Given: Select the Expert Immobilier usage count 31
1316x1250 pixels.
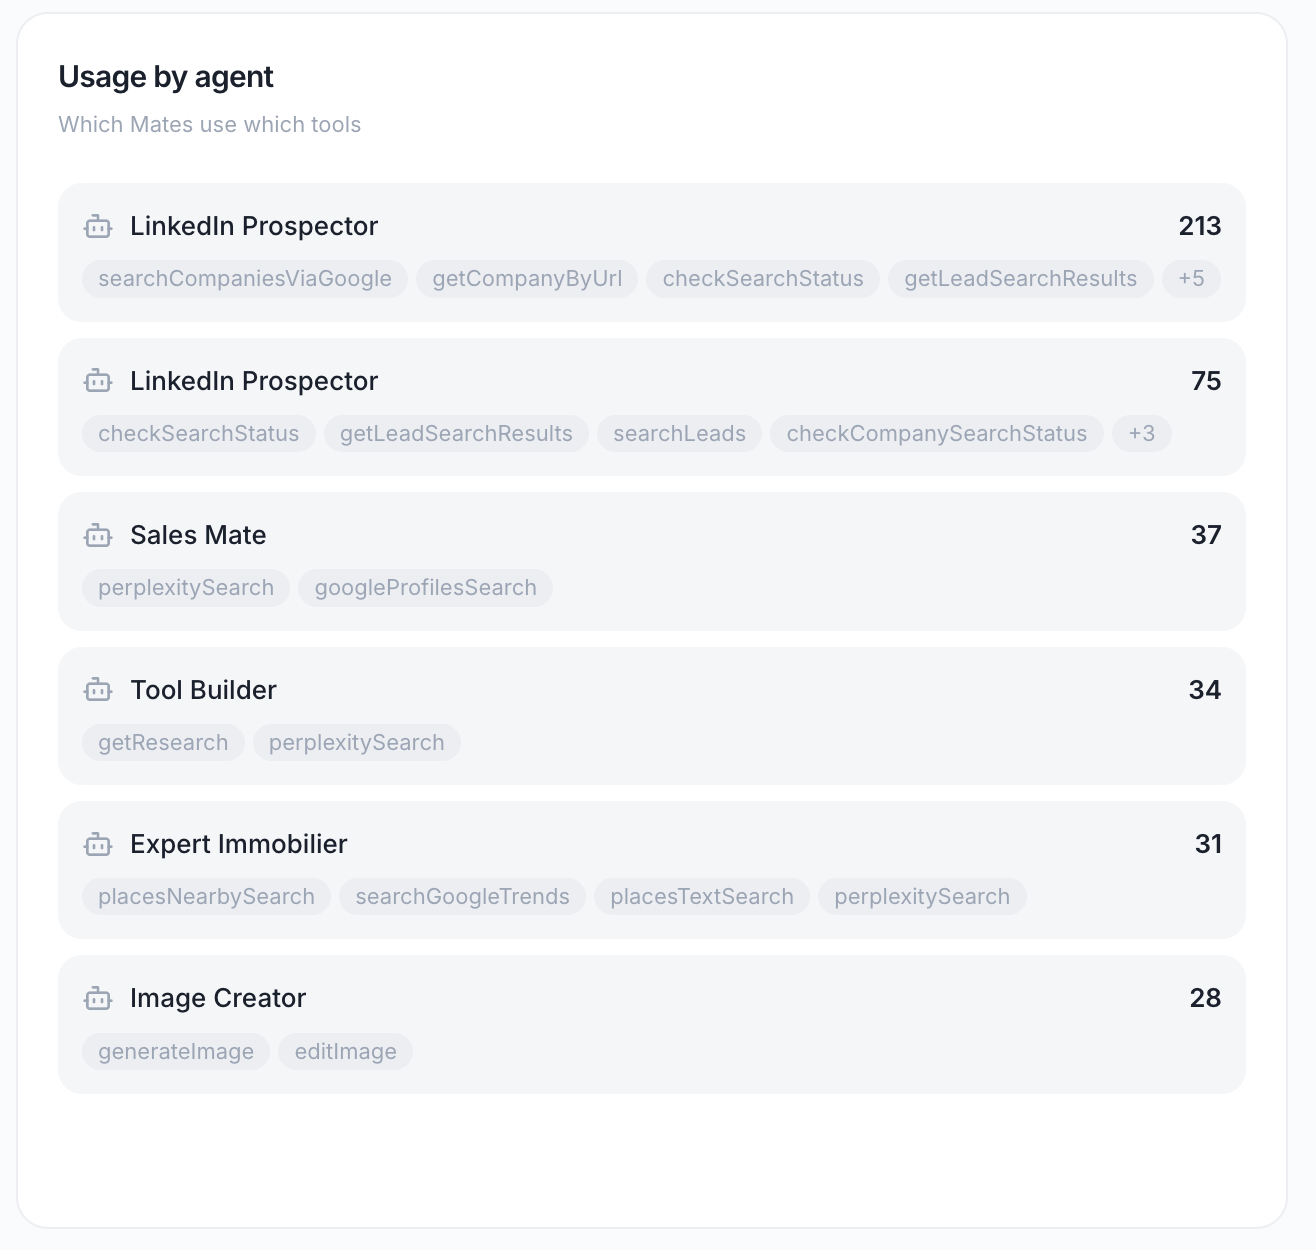Looking at the screenshot, I should pyautogui.click(x=1208, y=844).
